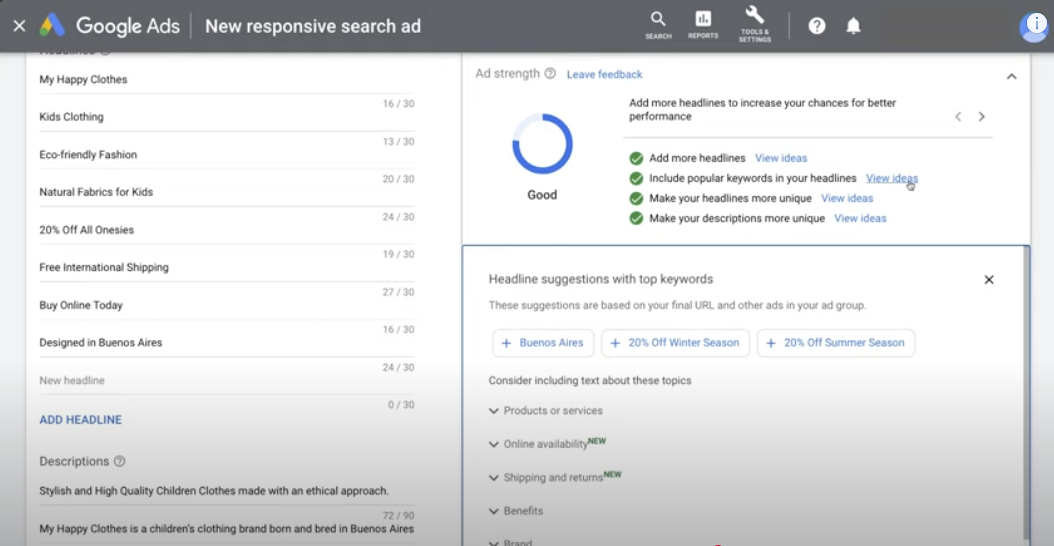Viewport: 1054px width, 546px height.
Task: Expand Products or services topic
Action: (546, 410)
